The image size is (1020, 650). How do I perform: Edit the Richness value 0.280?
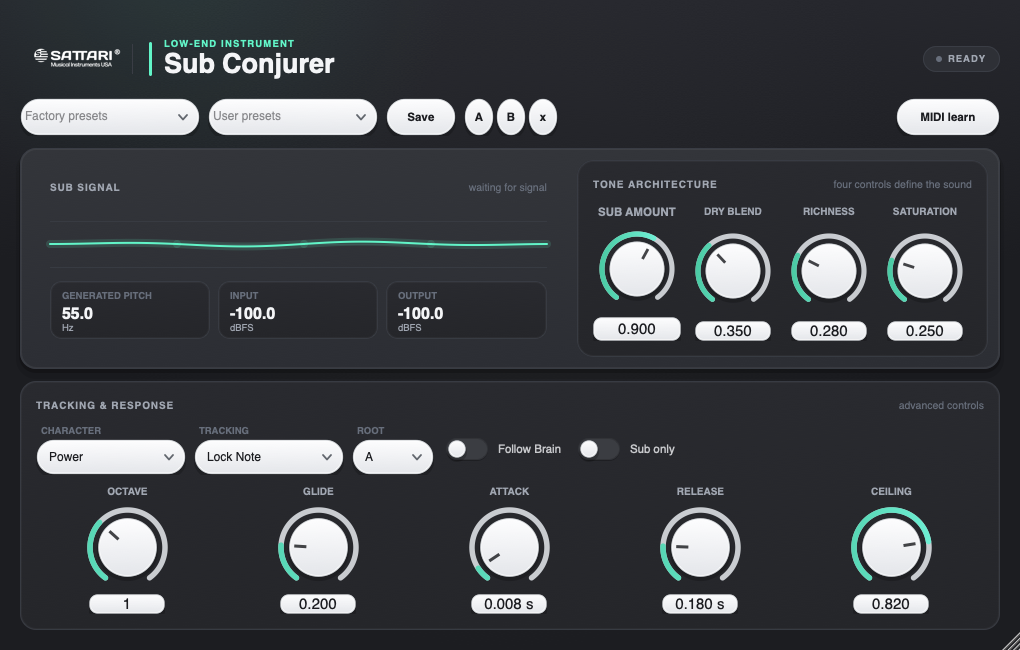[x=829, y=331]
